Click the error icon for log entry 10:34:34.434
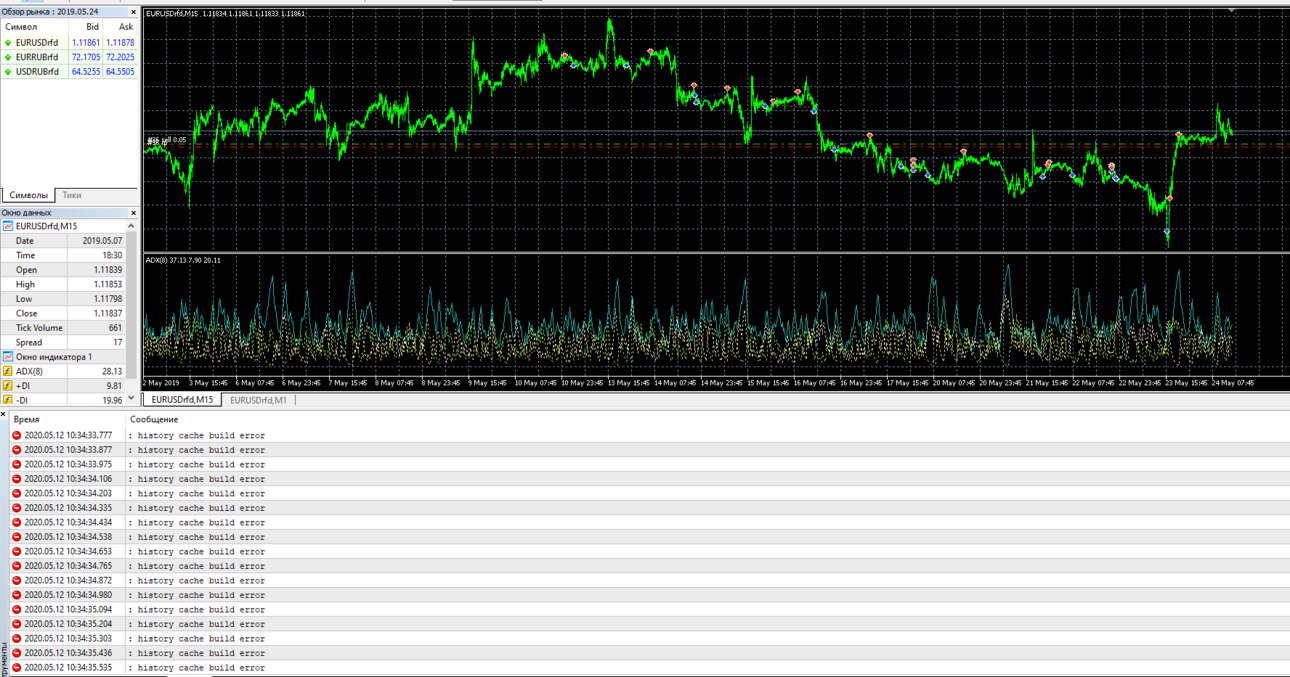This screenshot has height=677, width=1290. 17,523
